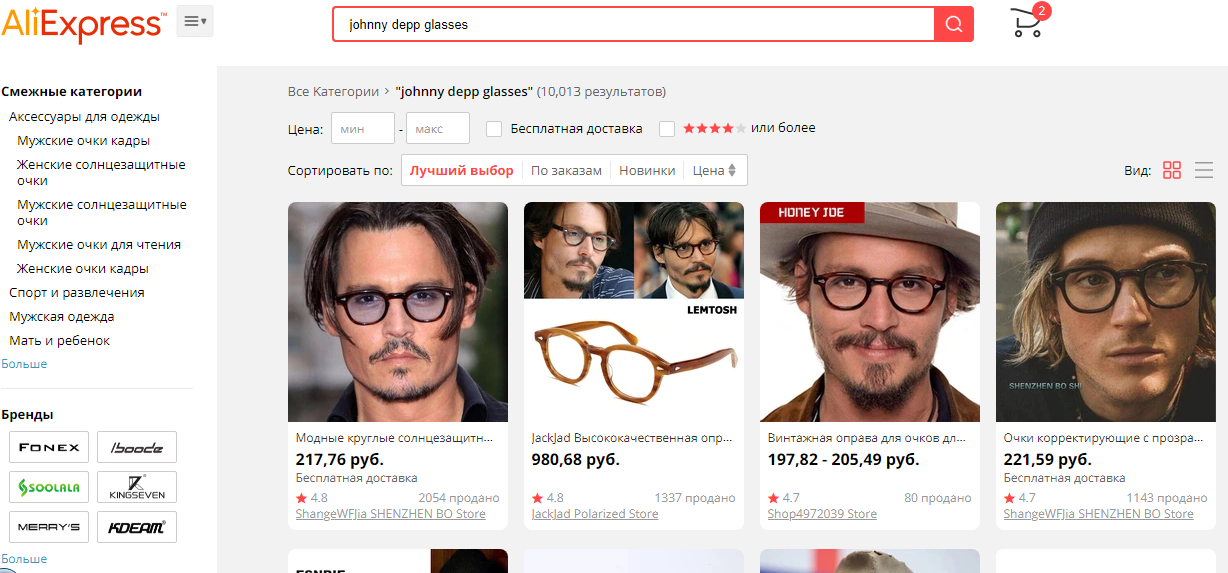
Task: Select the Boode brand logo
Action: 137,447
